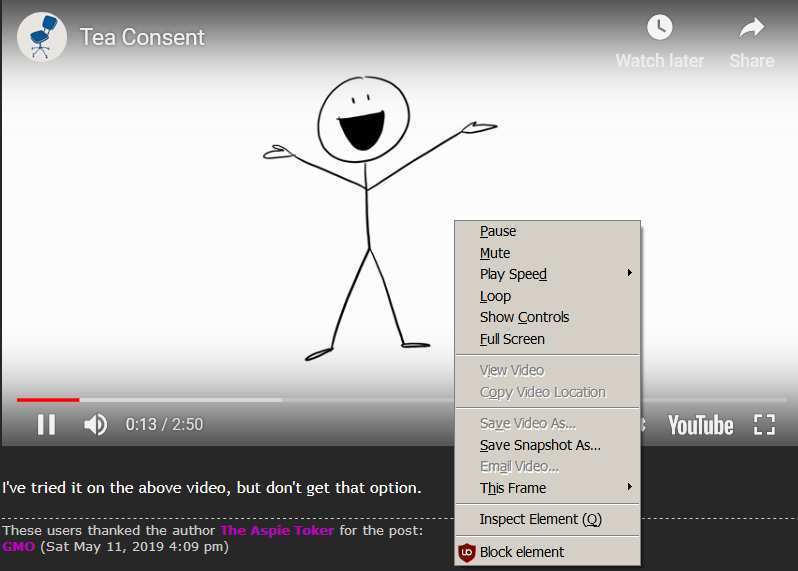Mute audio using the speaker icon

tap(95, 424)
